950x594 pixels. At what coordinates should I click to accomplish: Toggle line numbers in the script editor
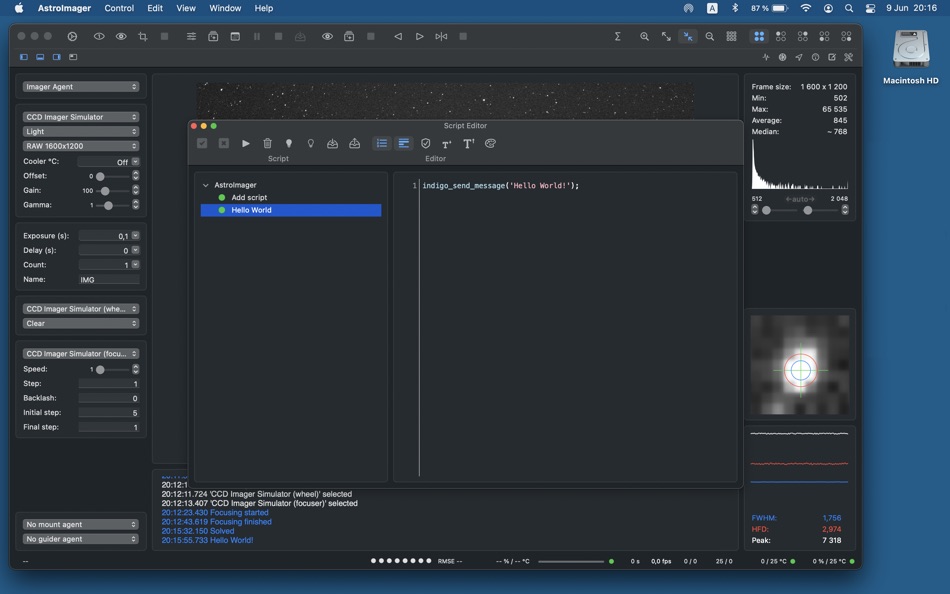[381, 143]
